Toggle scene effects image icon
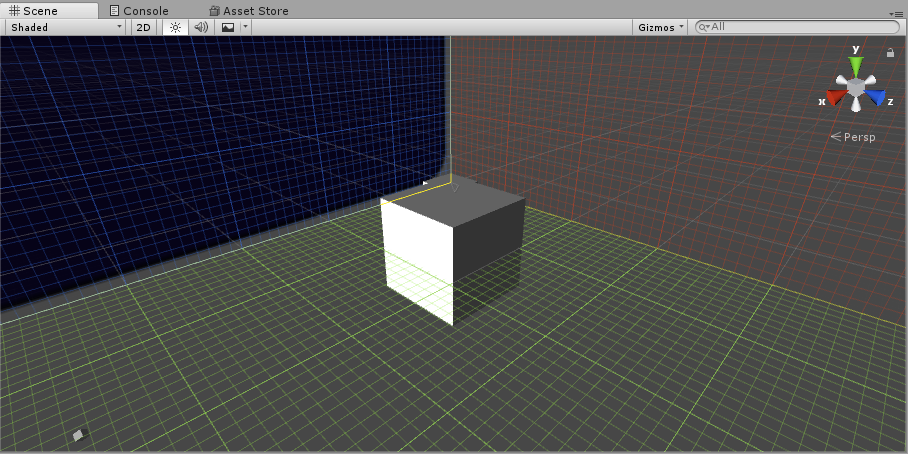The height and width of the screenshot is (454, 908). click(x=228, y=27)
